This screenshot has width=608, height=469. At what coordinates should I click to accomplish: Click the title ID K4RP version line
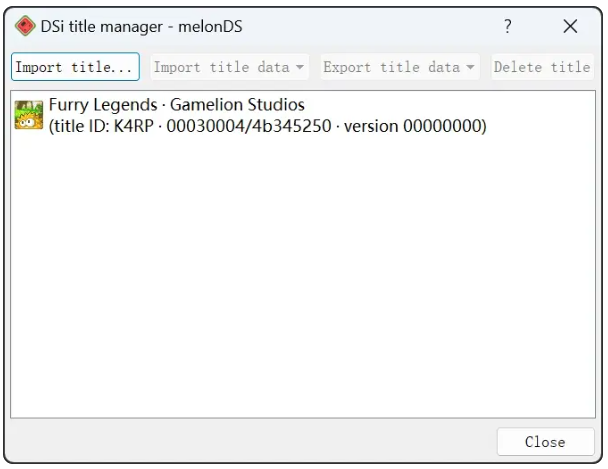point(268,126)
